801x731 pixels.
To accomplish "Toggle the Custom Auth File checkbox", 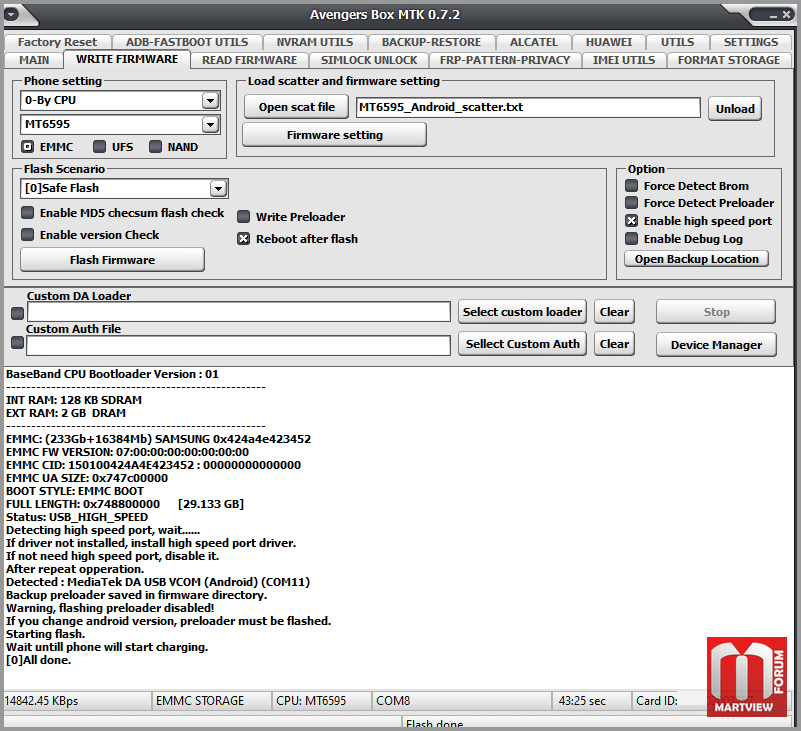I will (x=17, y=342).
